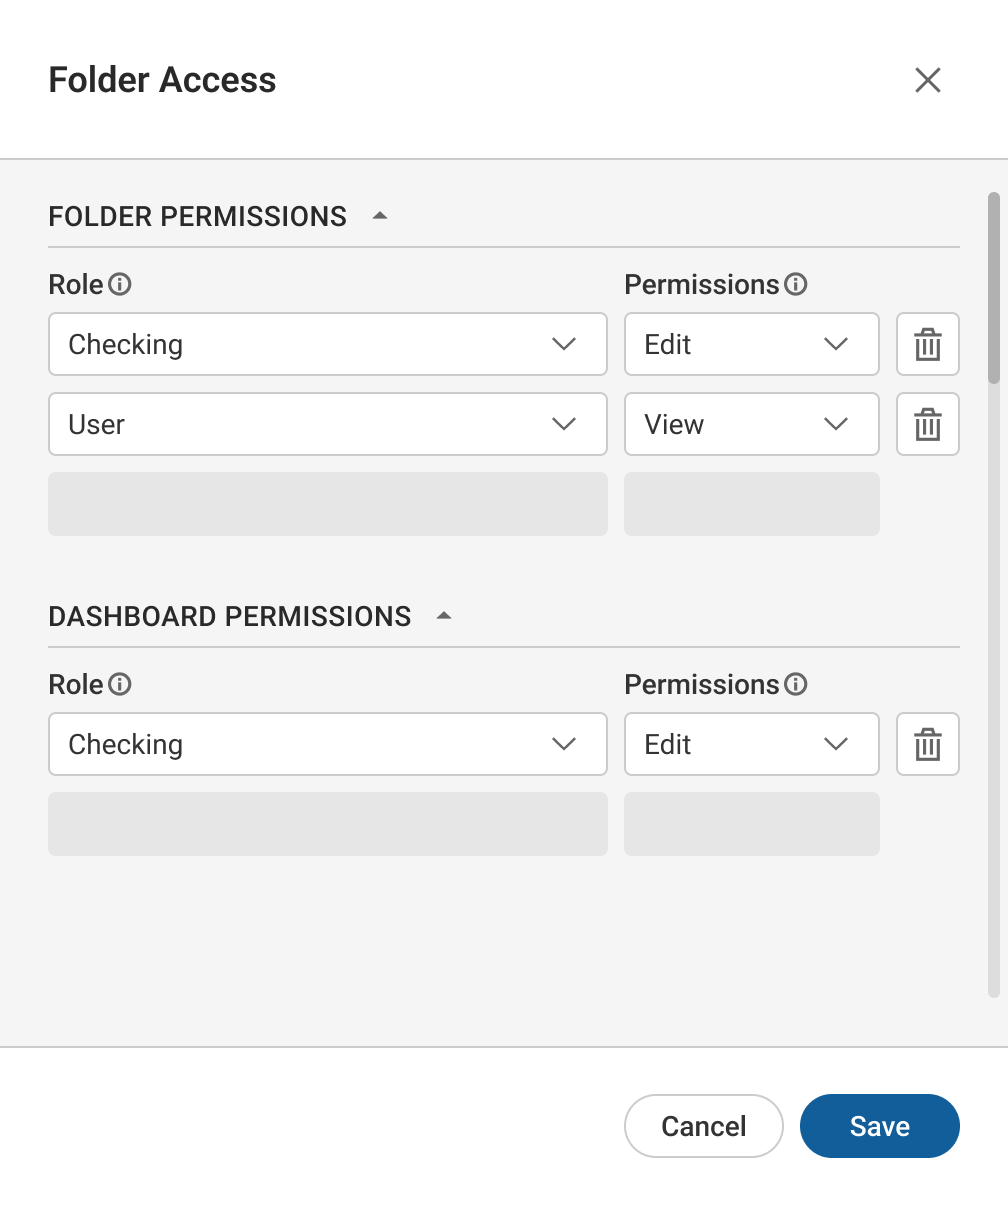Image resolution: width=1008 pixels, height=1206 pixels.
Task: Open the View permission dropdown for User
Action: click(751, 424)
